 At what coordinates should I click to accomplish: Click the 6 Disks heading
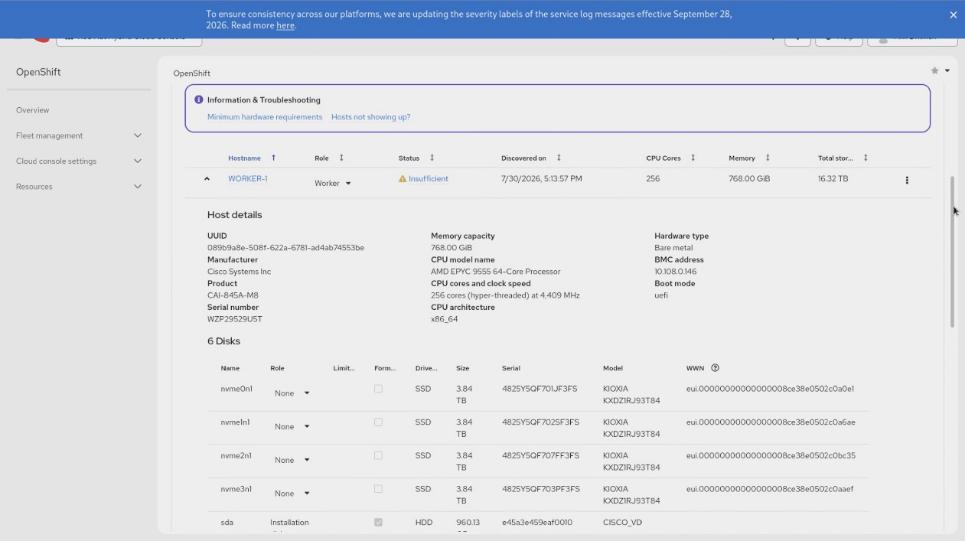223,341
